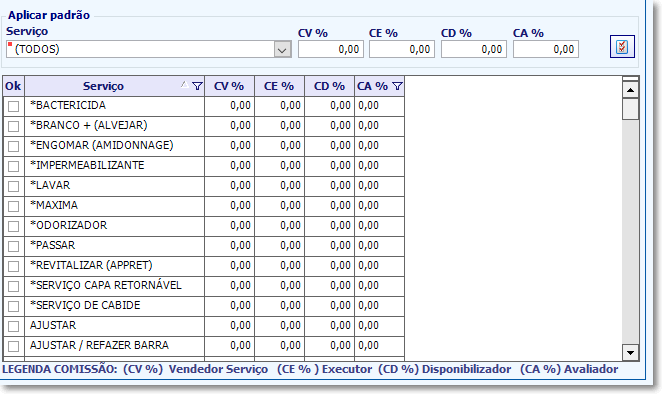
Task: Click the filter icon in CA % column header
Action: tap(397, 86)
